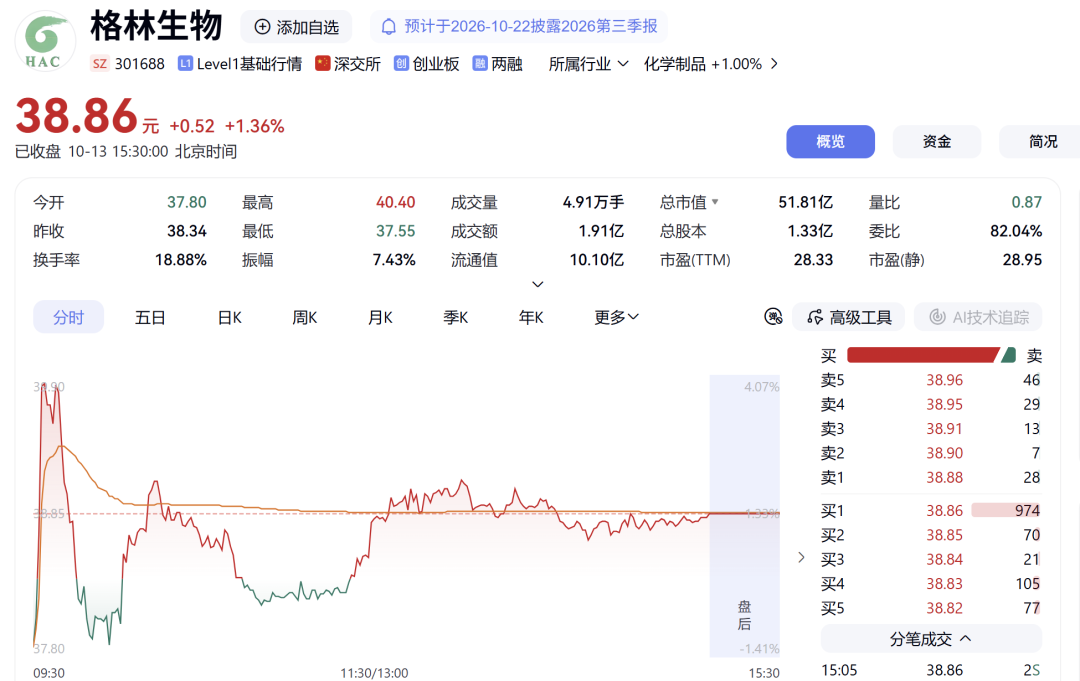
Task: Click 买1 volume 974
Action: point(1027,510)
